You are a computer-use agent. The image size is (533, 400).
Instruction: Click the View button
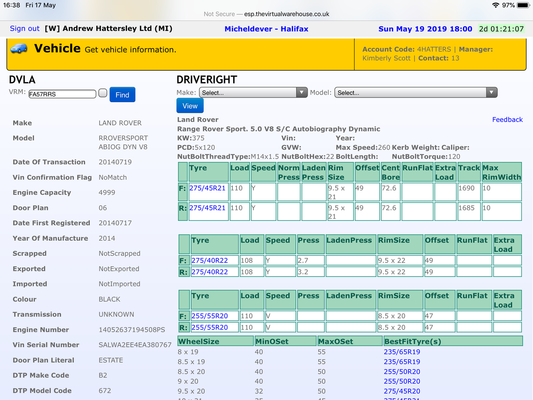click(190, 106)
